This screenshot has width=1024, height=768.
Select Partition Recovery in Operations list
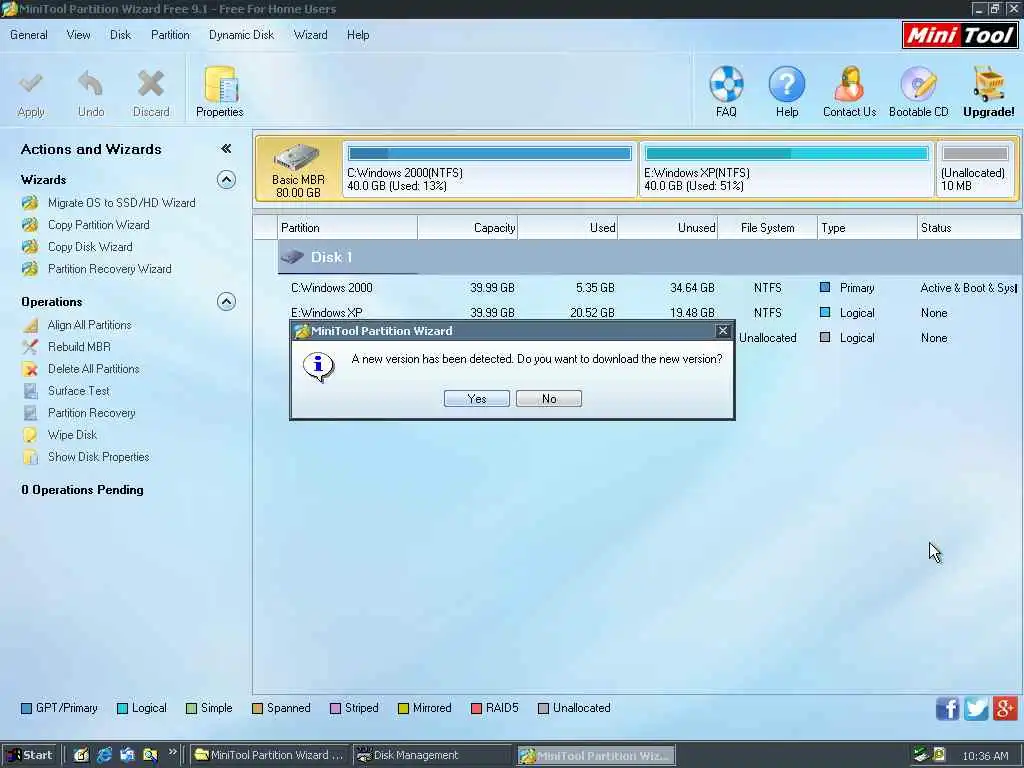pos(91,413)
